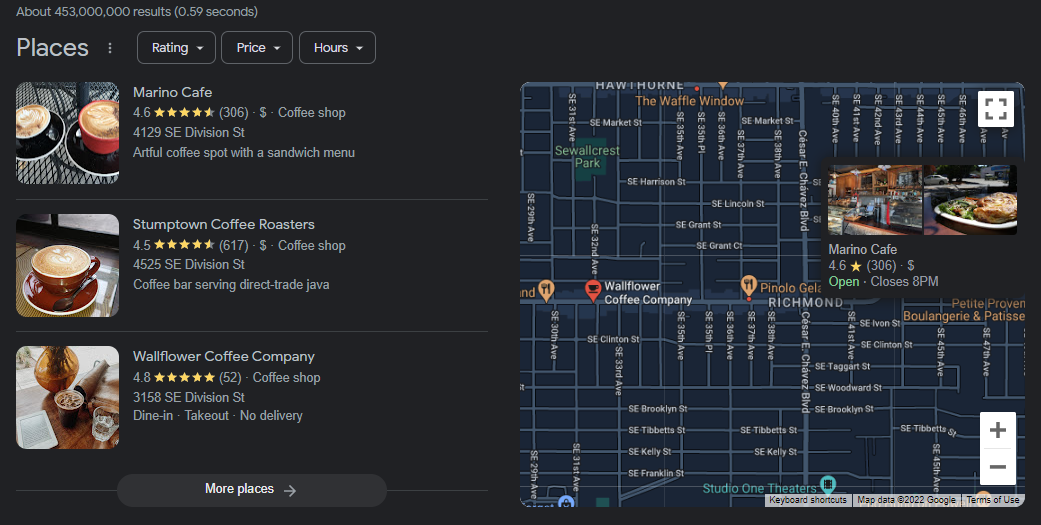This screenshot has width=1041, height=525.
Task: Click the Stumptown address 4525 SE Division St
Action: coord(189,264)
